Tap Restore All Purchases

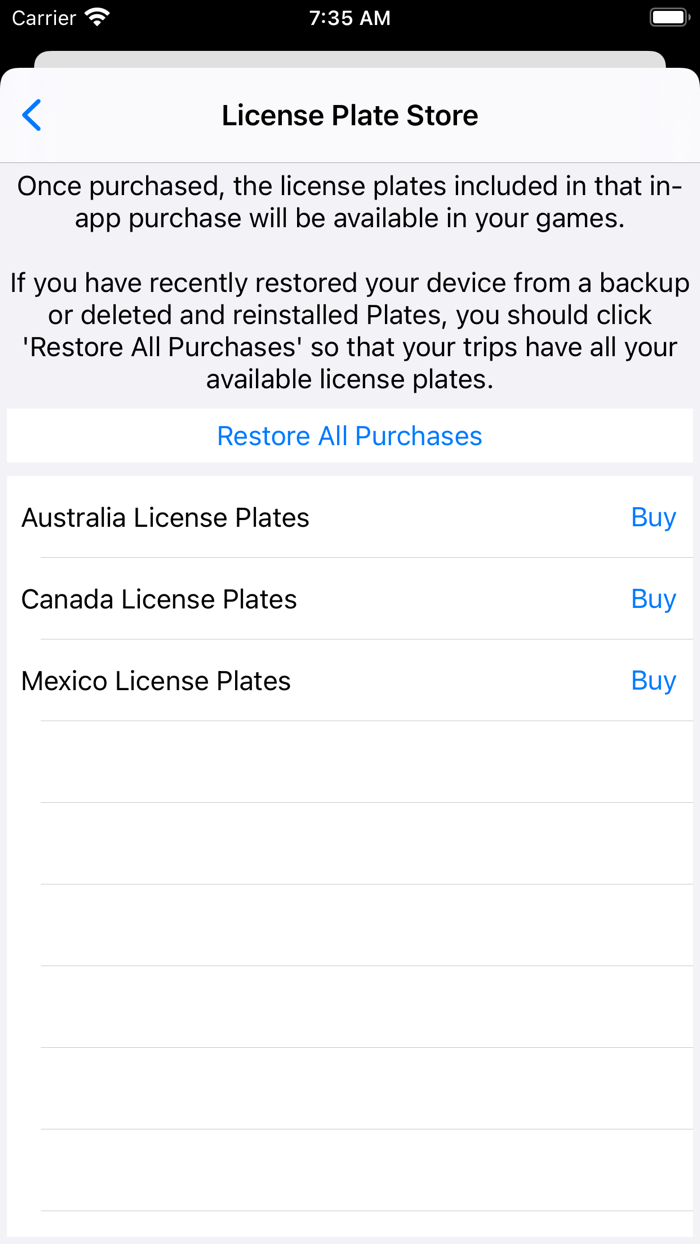click(x=349, y=436)
